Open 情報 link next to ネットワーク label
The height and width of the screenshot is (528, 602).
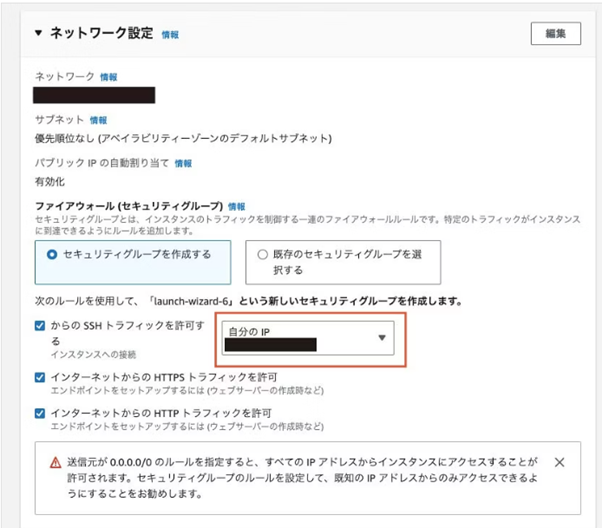[108, 77]
